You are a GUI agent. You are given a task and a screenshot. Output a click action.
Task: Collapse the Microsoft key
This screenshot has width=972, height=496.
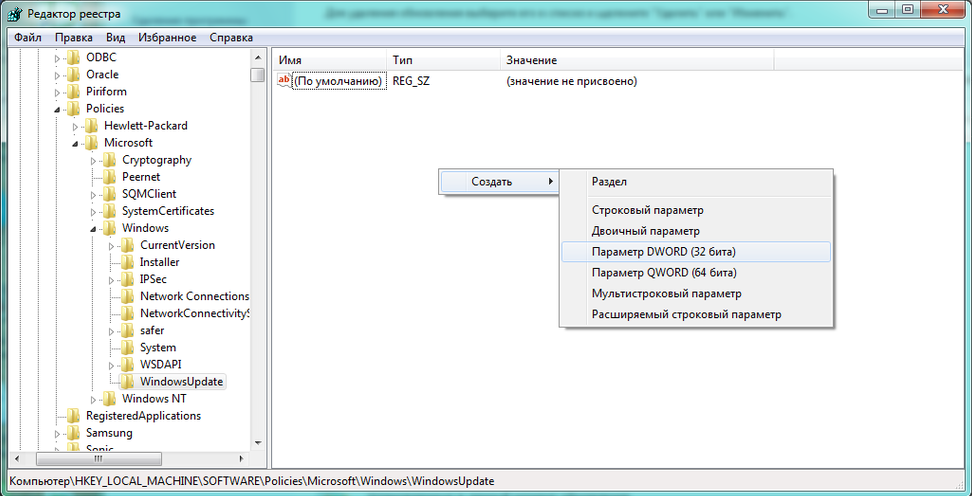point(76,143)
